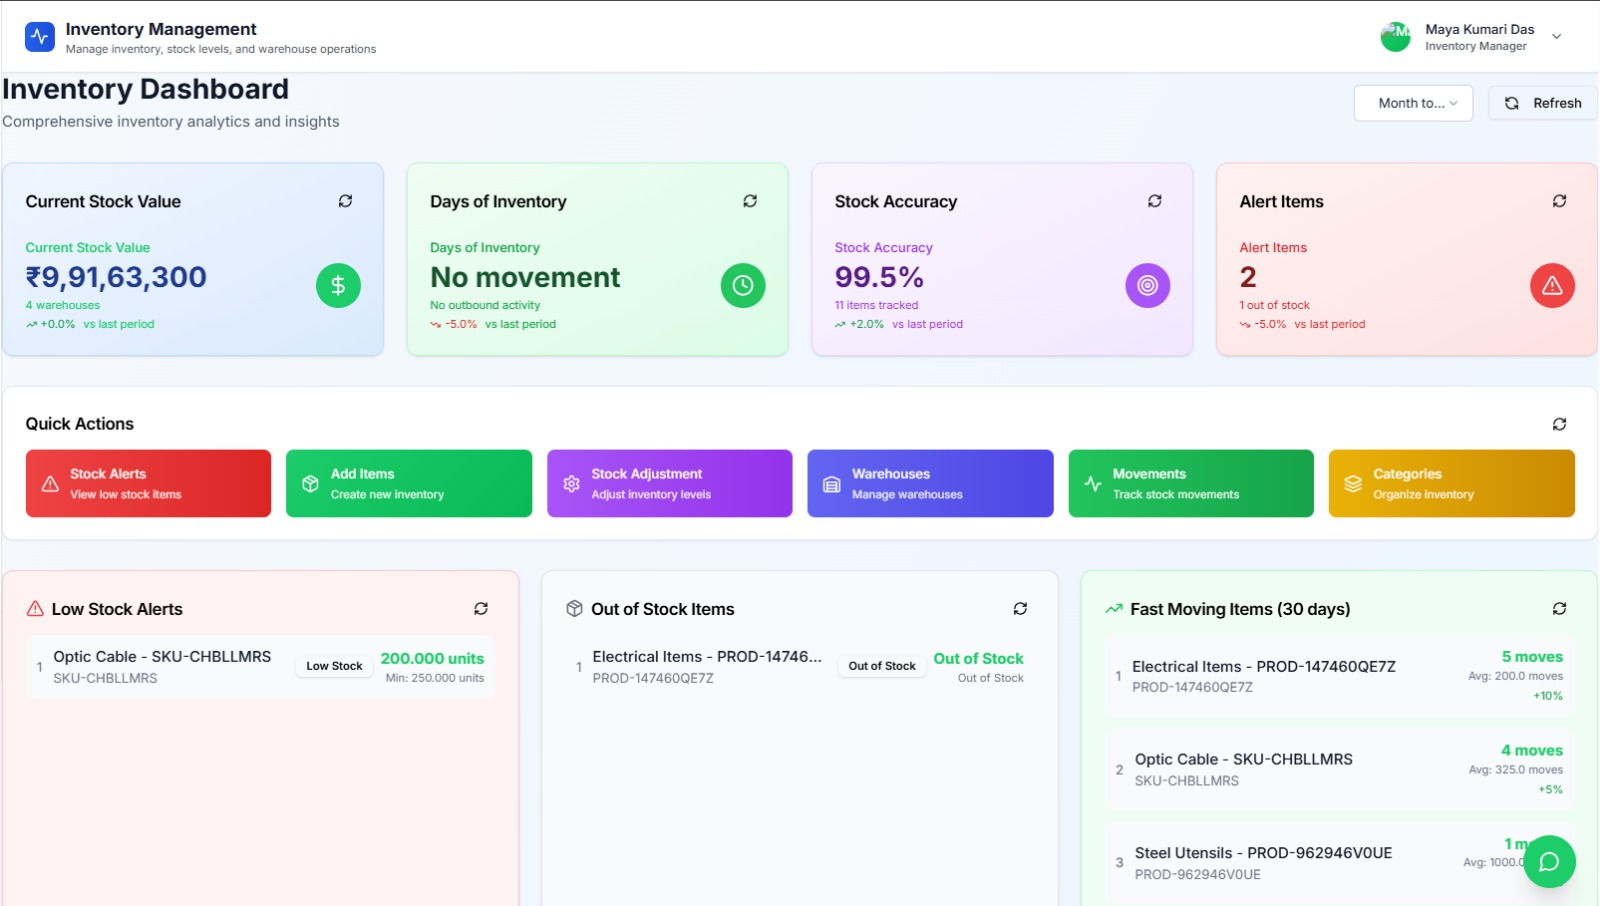This screenshot has width=1600, height=906.
Task: Click the refresh icon on Current Stock Value card
Action: tap(346, 201)
